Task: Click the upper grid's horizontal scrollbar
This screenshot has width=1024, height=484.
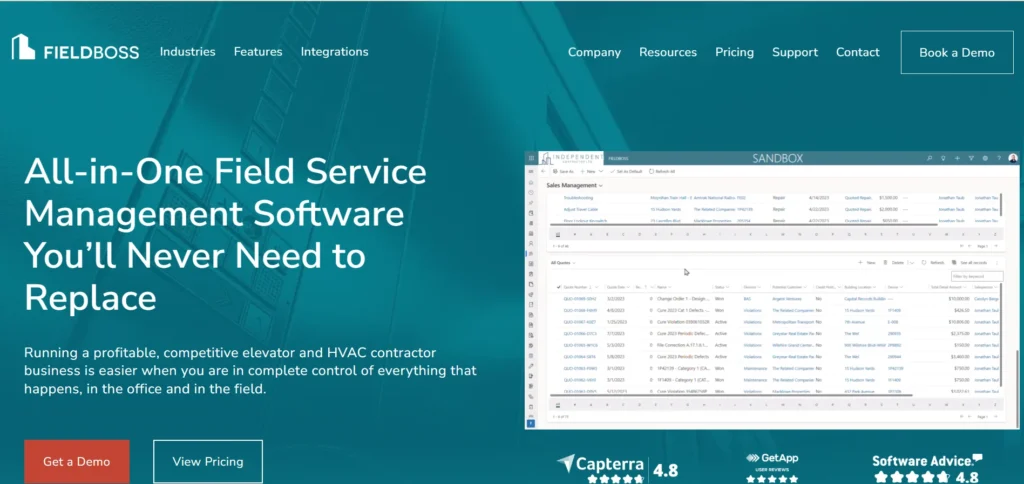Action: click(744, 225)
